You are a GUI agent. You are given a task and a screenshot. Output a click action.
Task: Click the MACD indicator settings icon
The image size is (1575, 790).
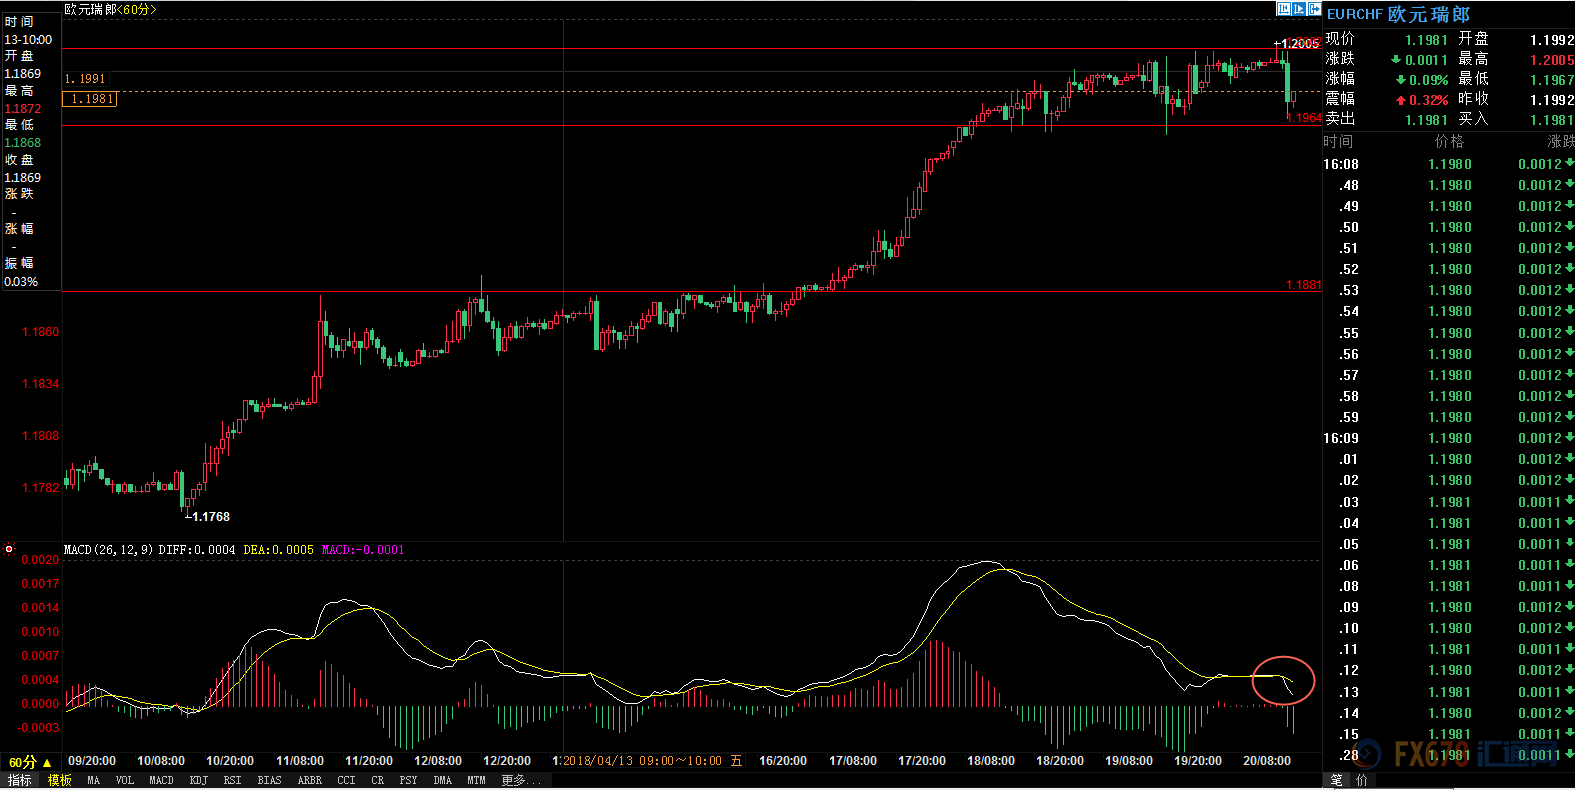[x=9, y=549]
